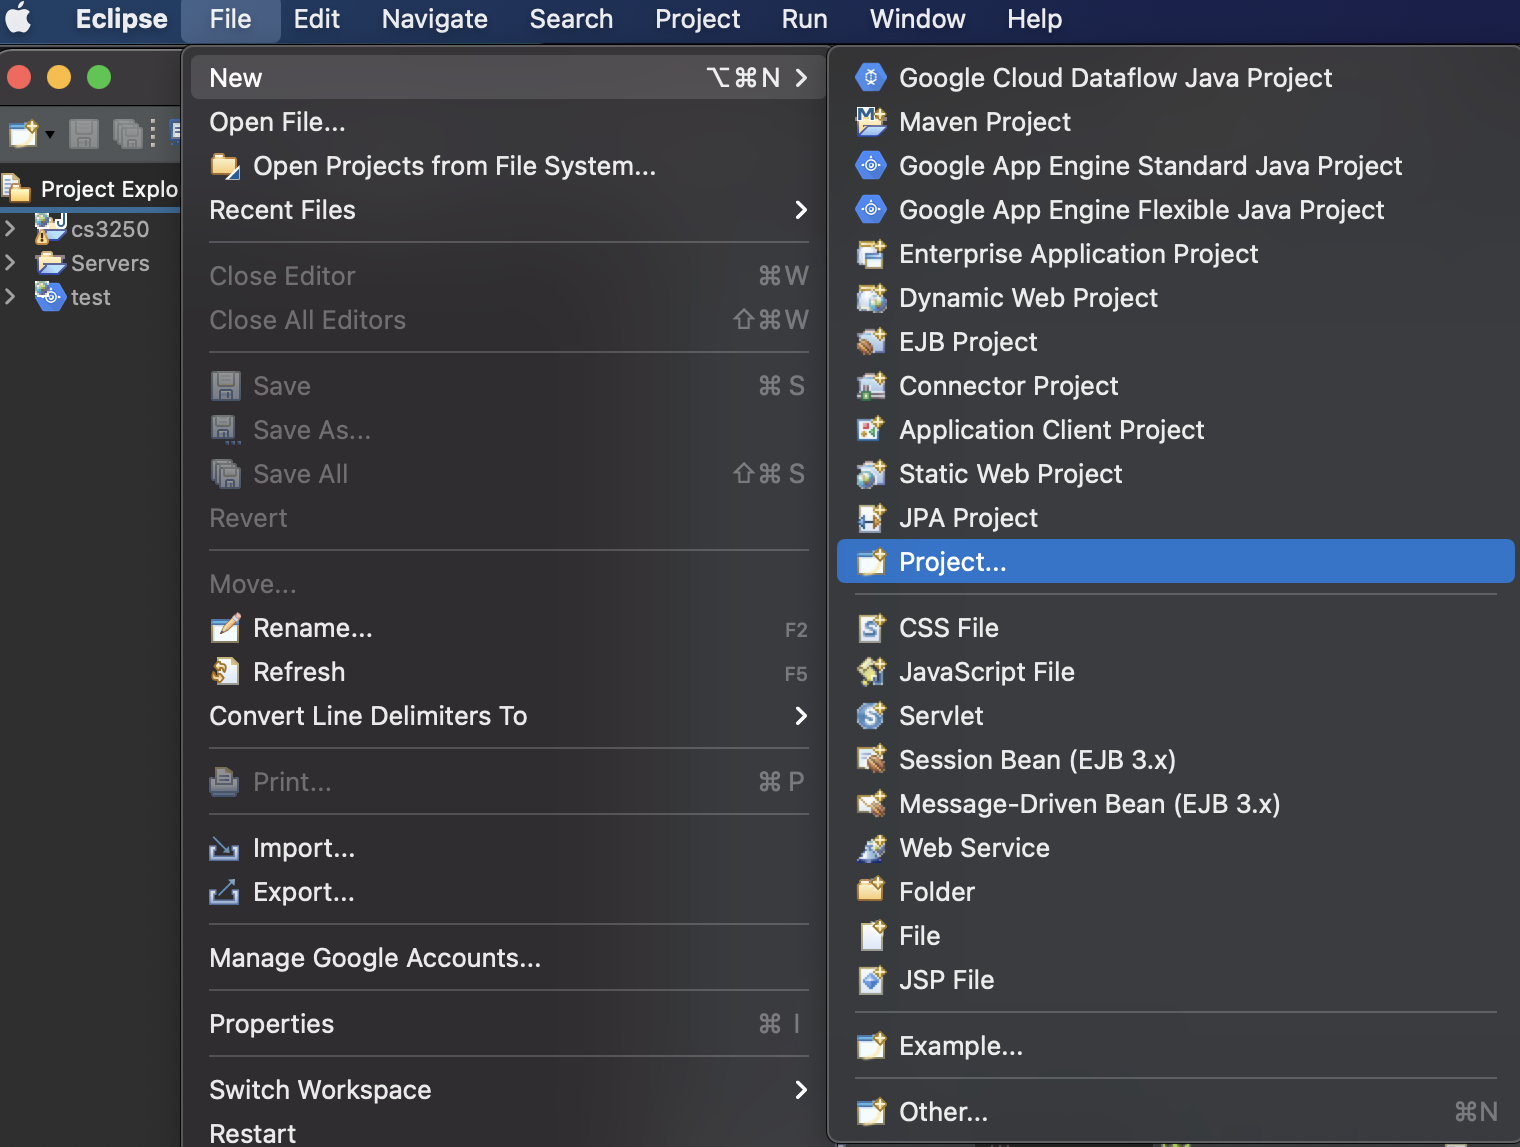Select the test project
This screenshot has height=1147, width=1520.
(x=90, y=297)
